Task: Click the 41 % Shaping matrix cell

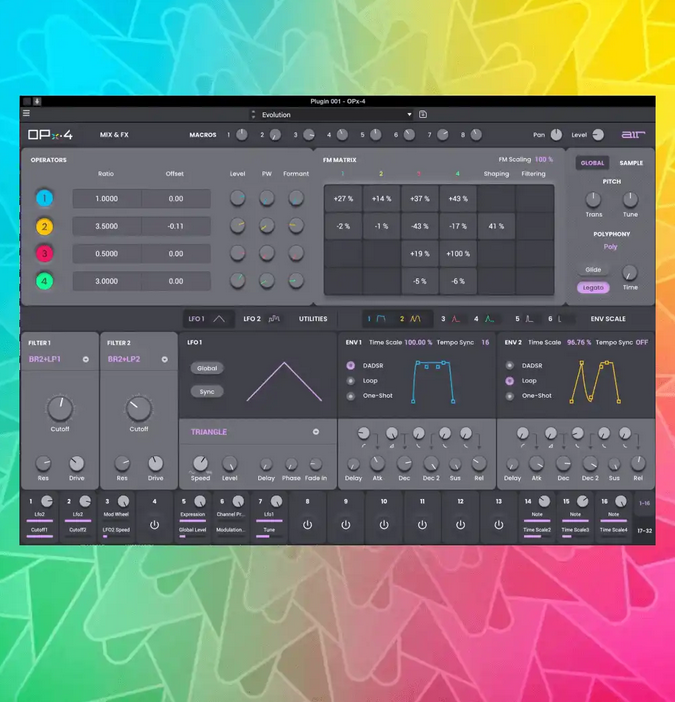Action: pos(496,226)
